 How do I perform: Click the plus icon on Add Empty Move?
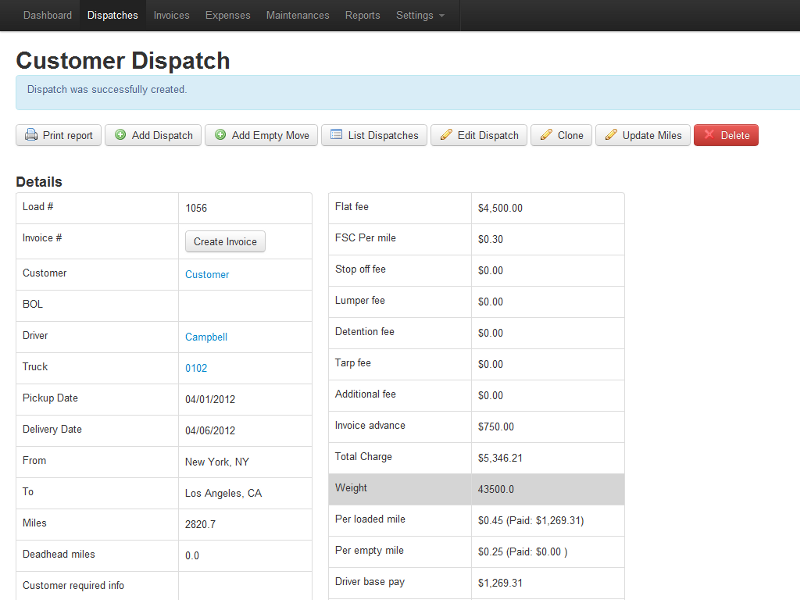(220, 135)
